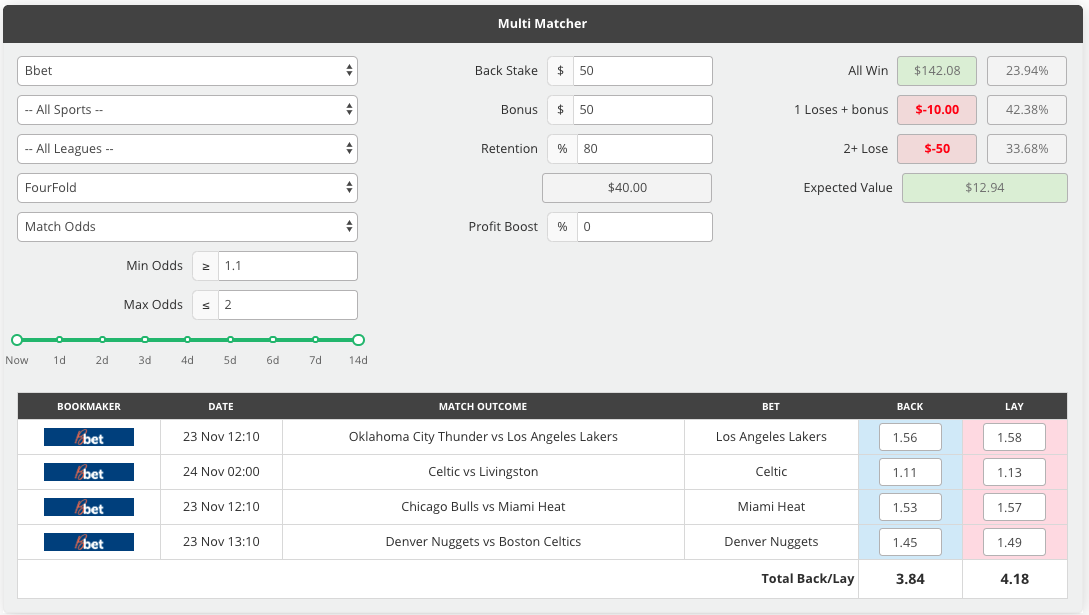Open the All Leagues dropdown
Image resolution: width=1089 pixels, height=615 pixels.
pyautogui.click(x=187, y=148)
